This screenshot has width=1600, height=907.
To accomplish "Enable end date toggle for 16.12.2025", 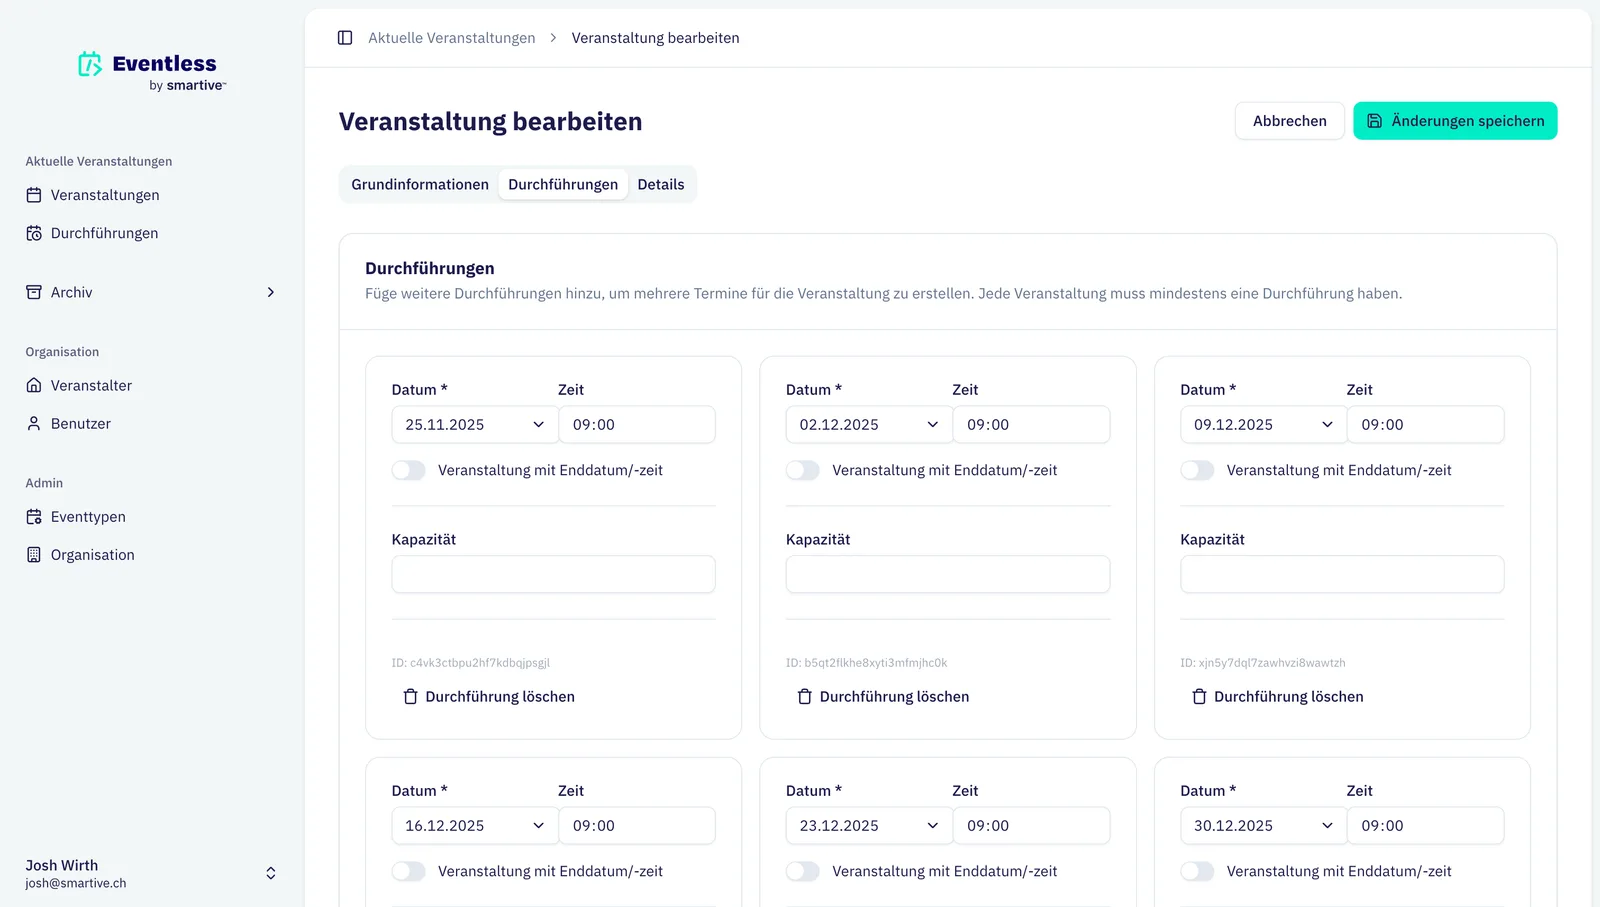I will tap(408, 871).
